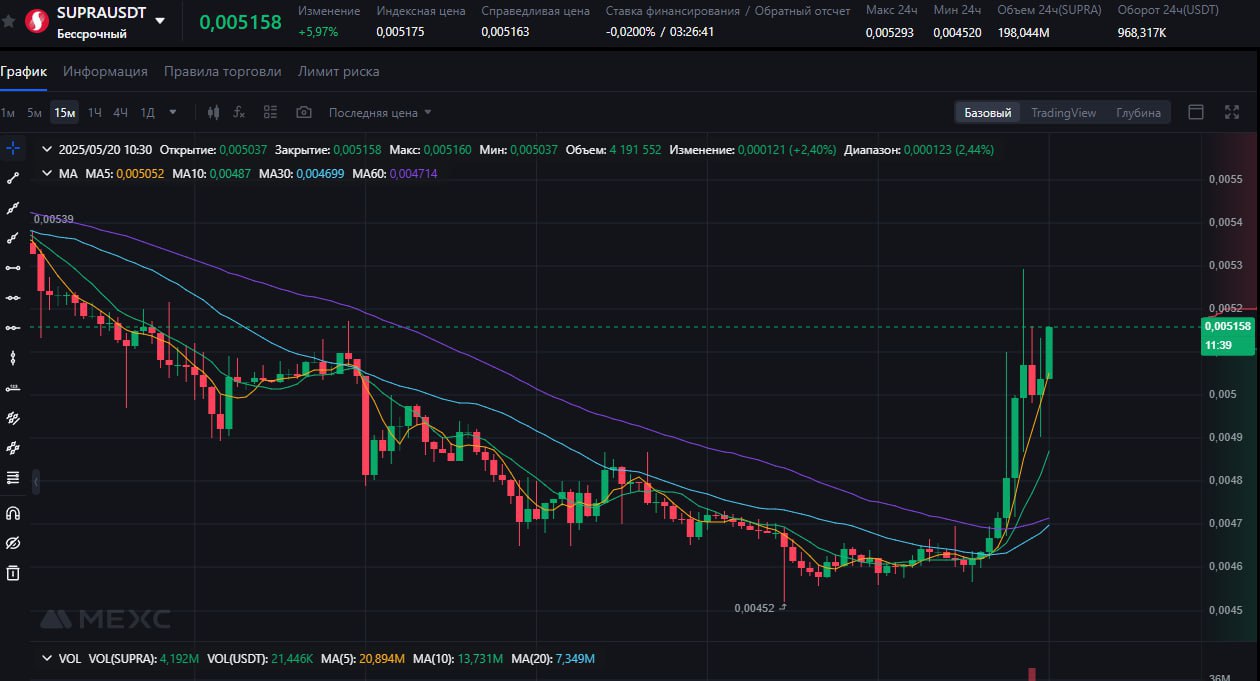This screenshot has width=1260, height=681.
Task: Click the index price 0,005175
Action: tap(399, 31)
